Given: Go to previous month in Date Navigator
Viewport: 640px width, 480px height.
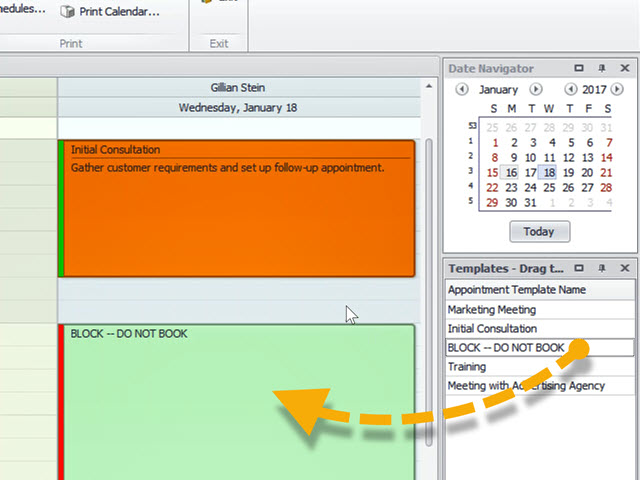Looking at the screenshot, I should 462,89.
